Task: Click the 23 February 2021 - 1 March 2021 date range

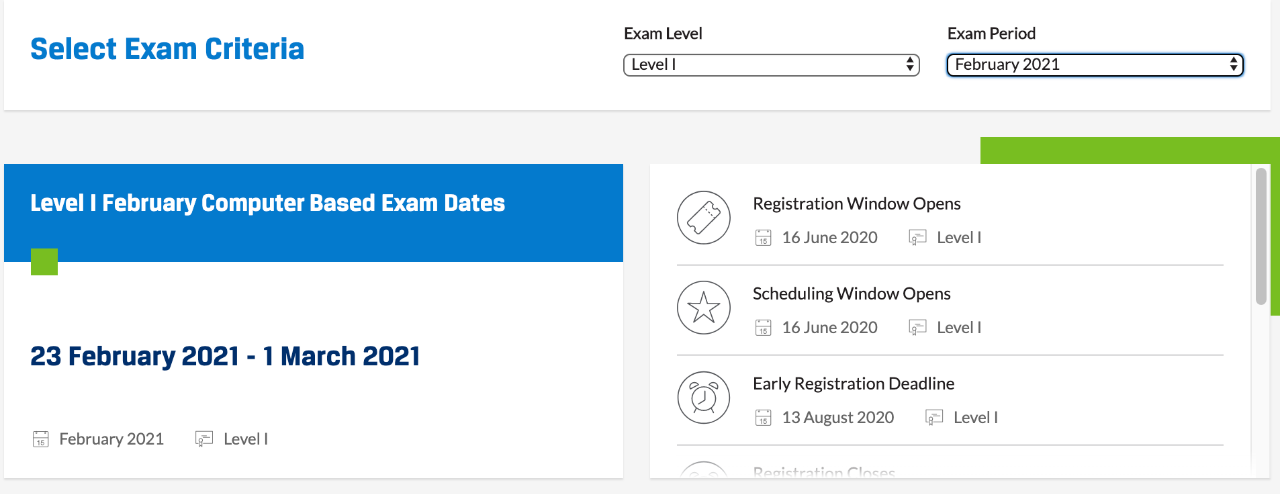Action: click(225, 356)
